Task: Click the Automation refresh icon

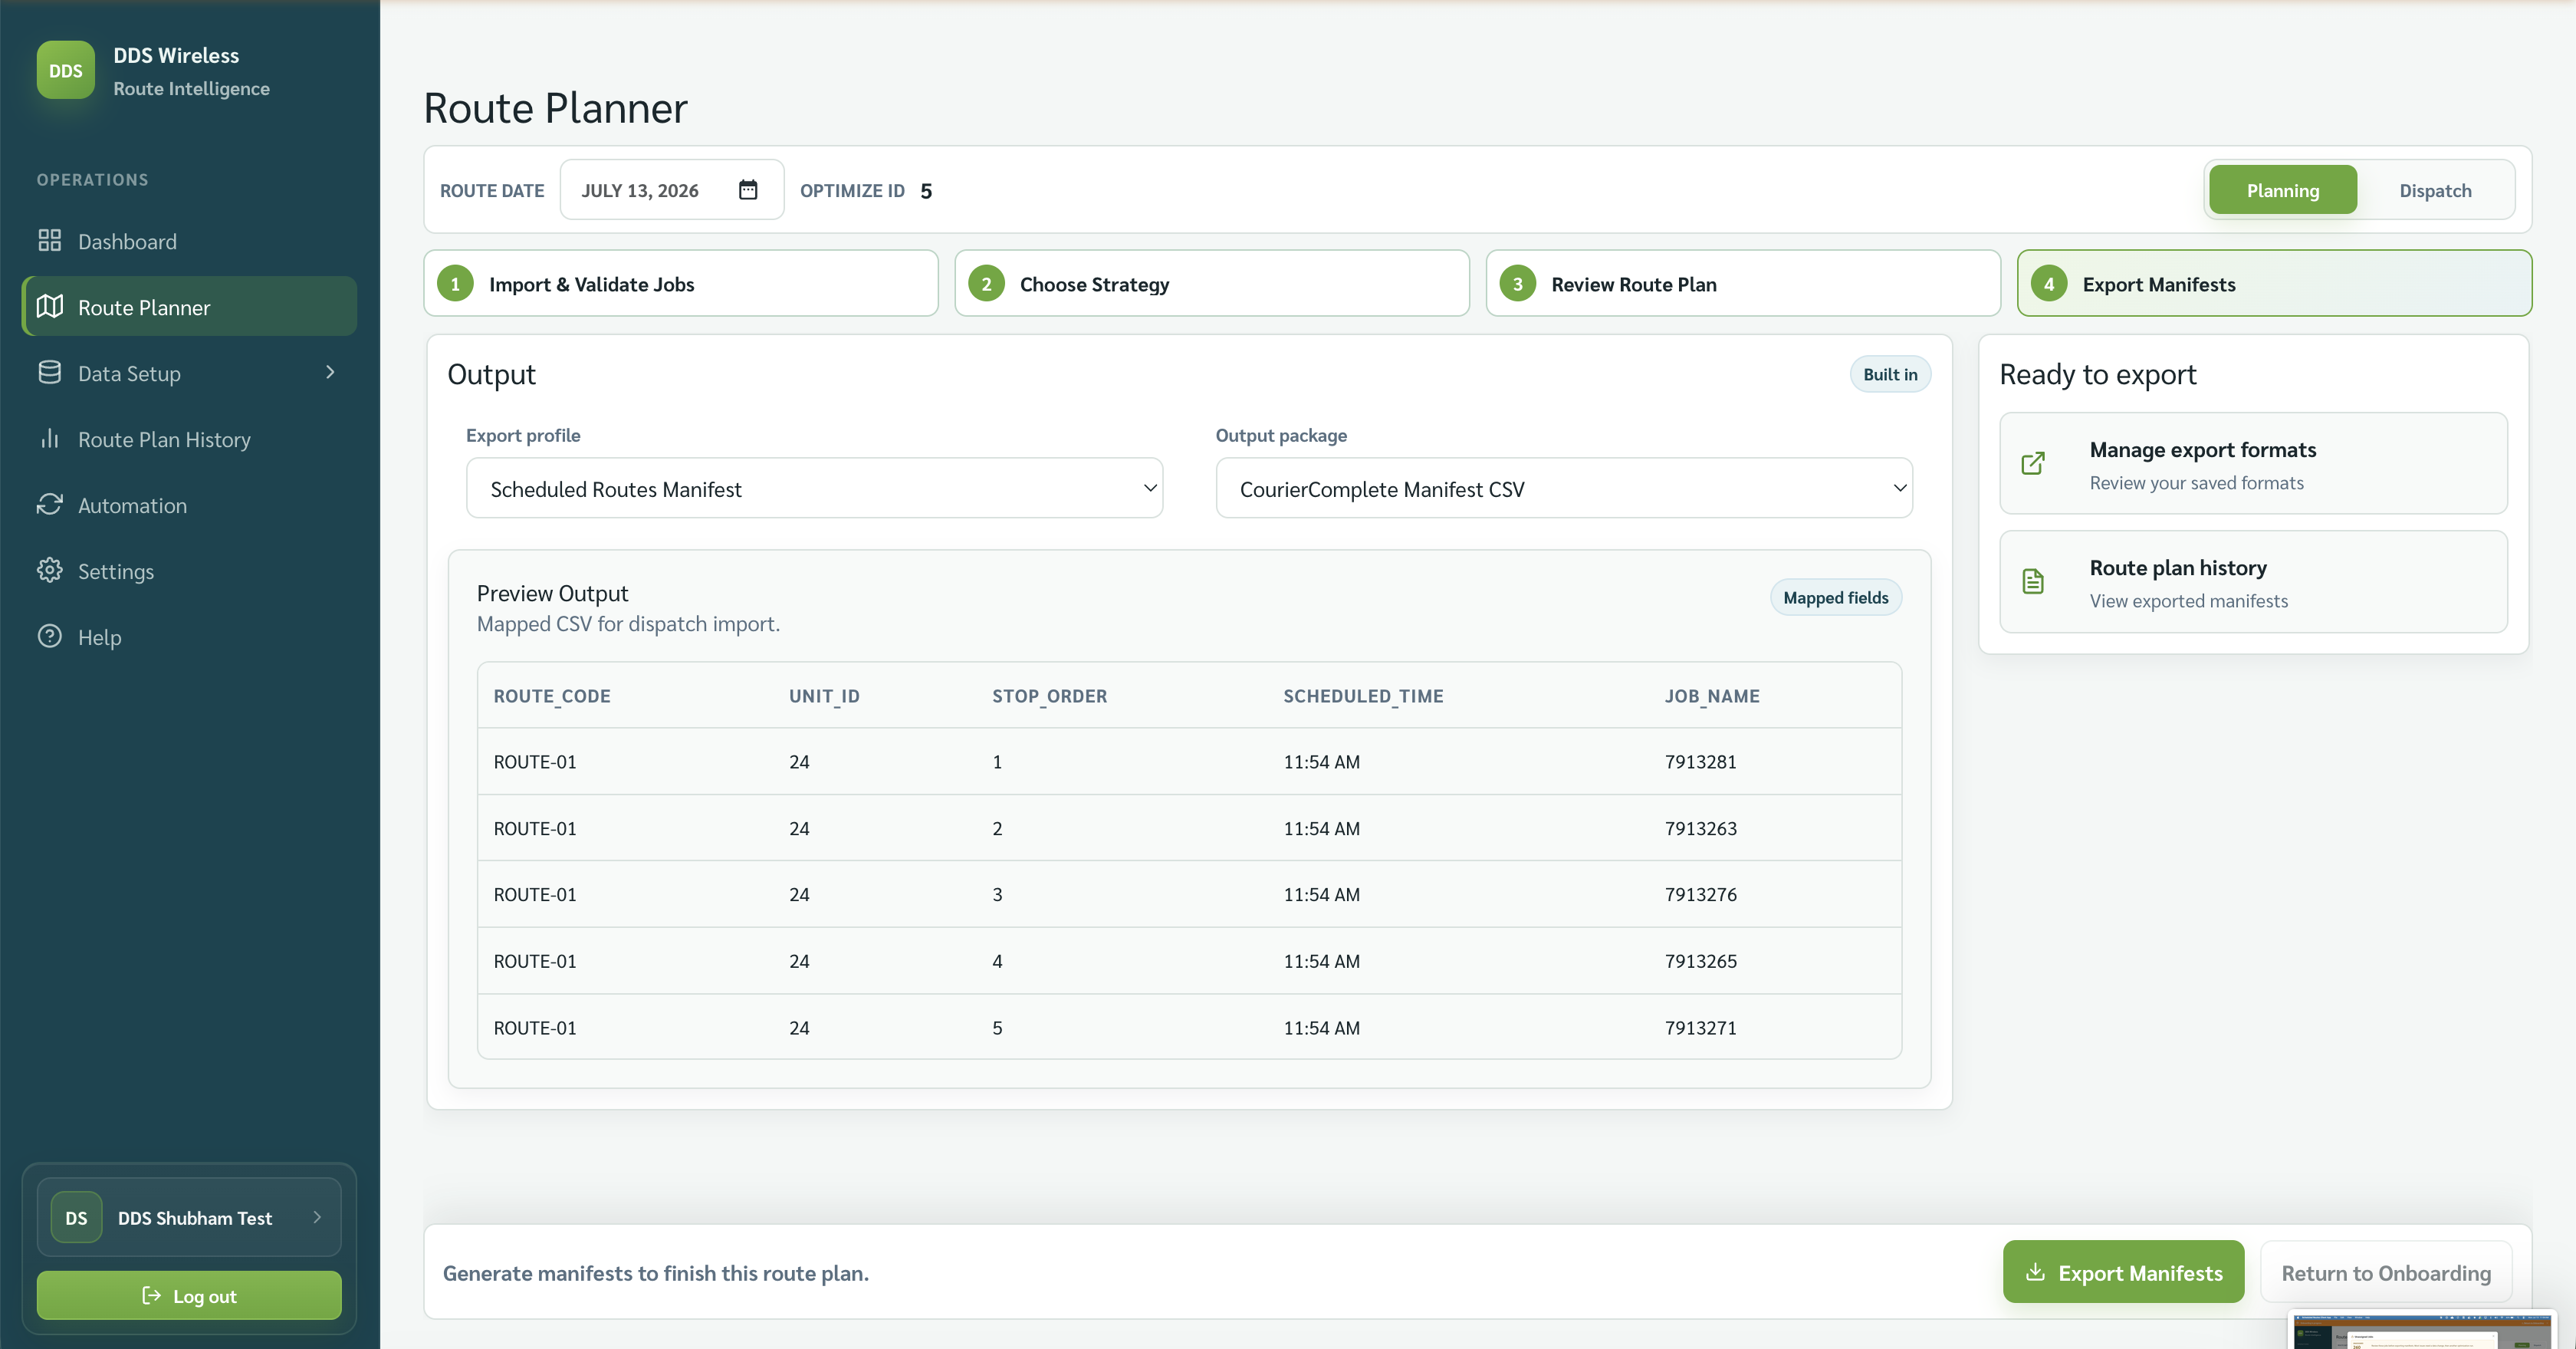Action: pos(49,505)
